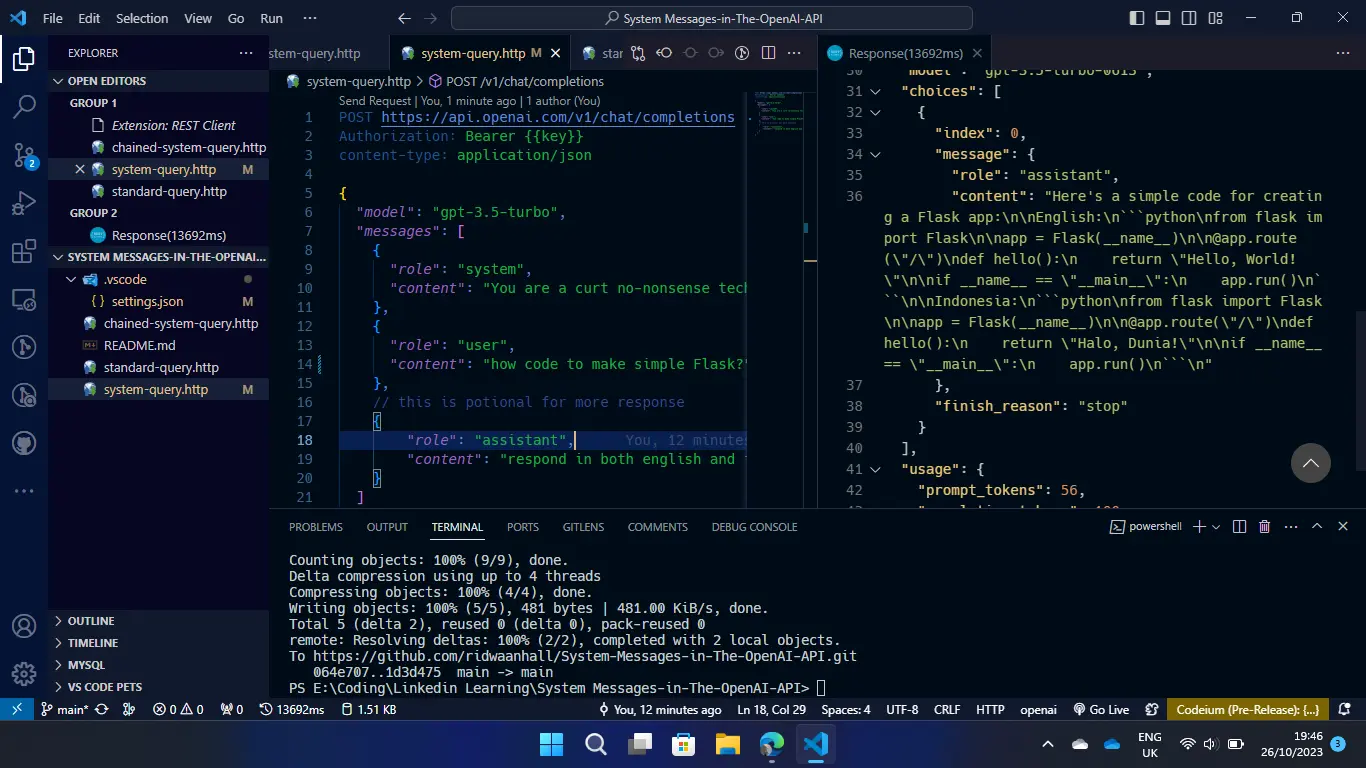1366x768 pixels.
Task: Click the Open Changes icon in the editor toolbar
Action: [x=638, y=53]
